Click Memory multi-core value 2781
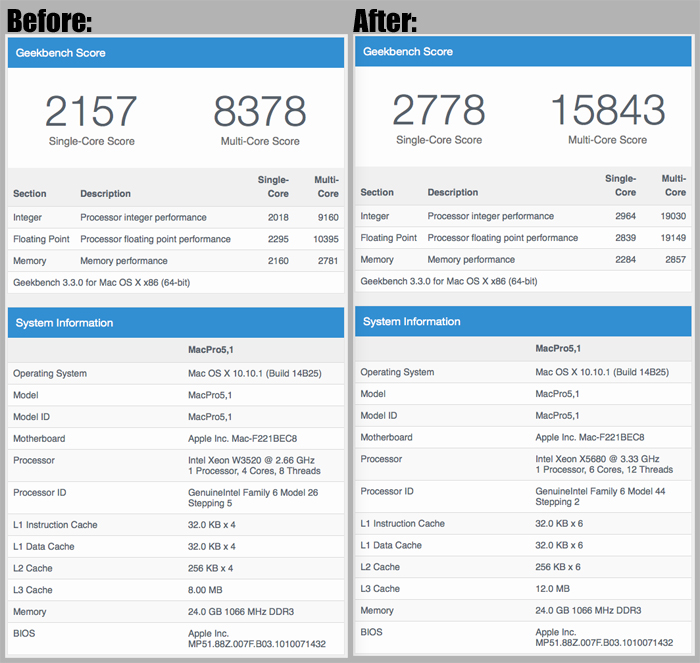The image size is (700, 663). coord(328,261)
